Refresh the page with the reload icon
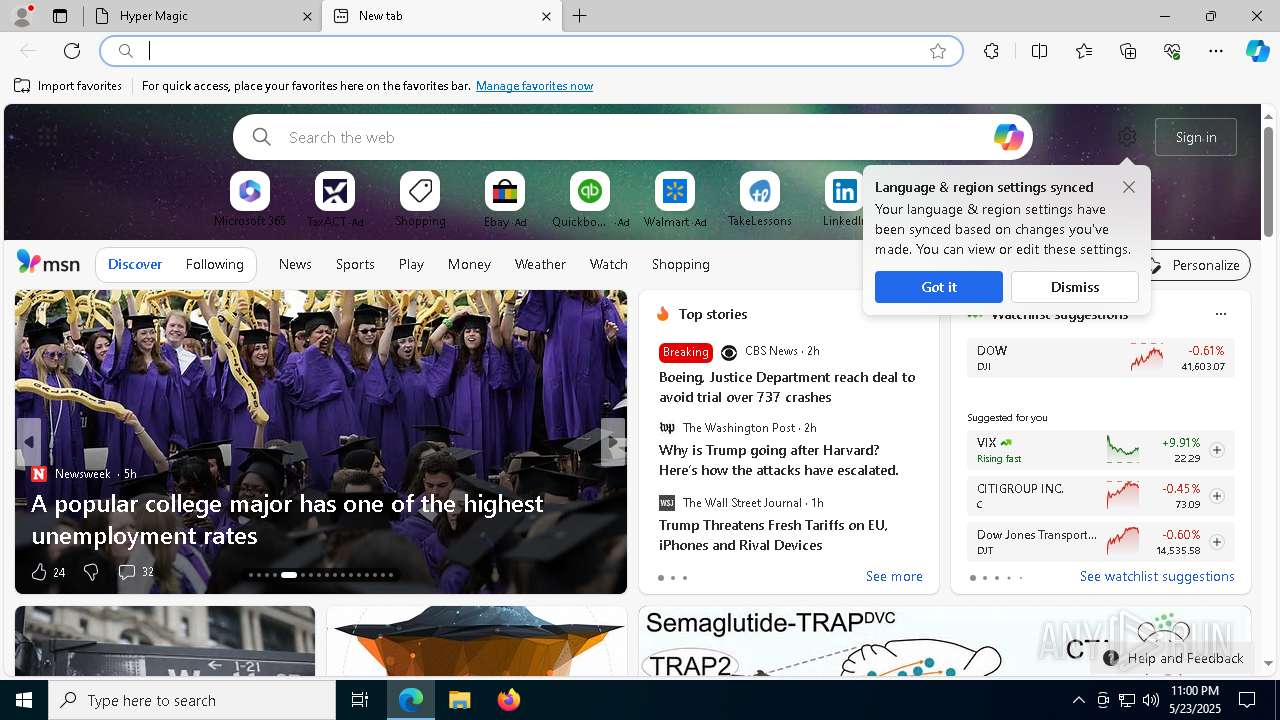This screenshot has height=720, width=1280. [x=72, y=51]
